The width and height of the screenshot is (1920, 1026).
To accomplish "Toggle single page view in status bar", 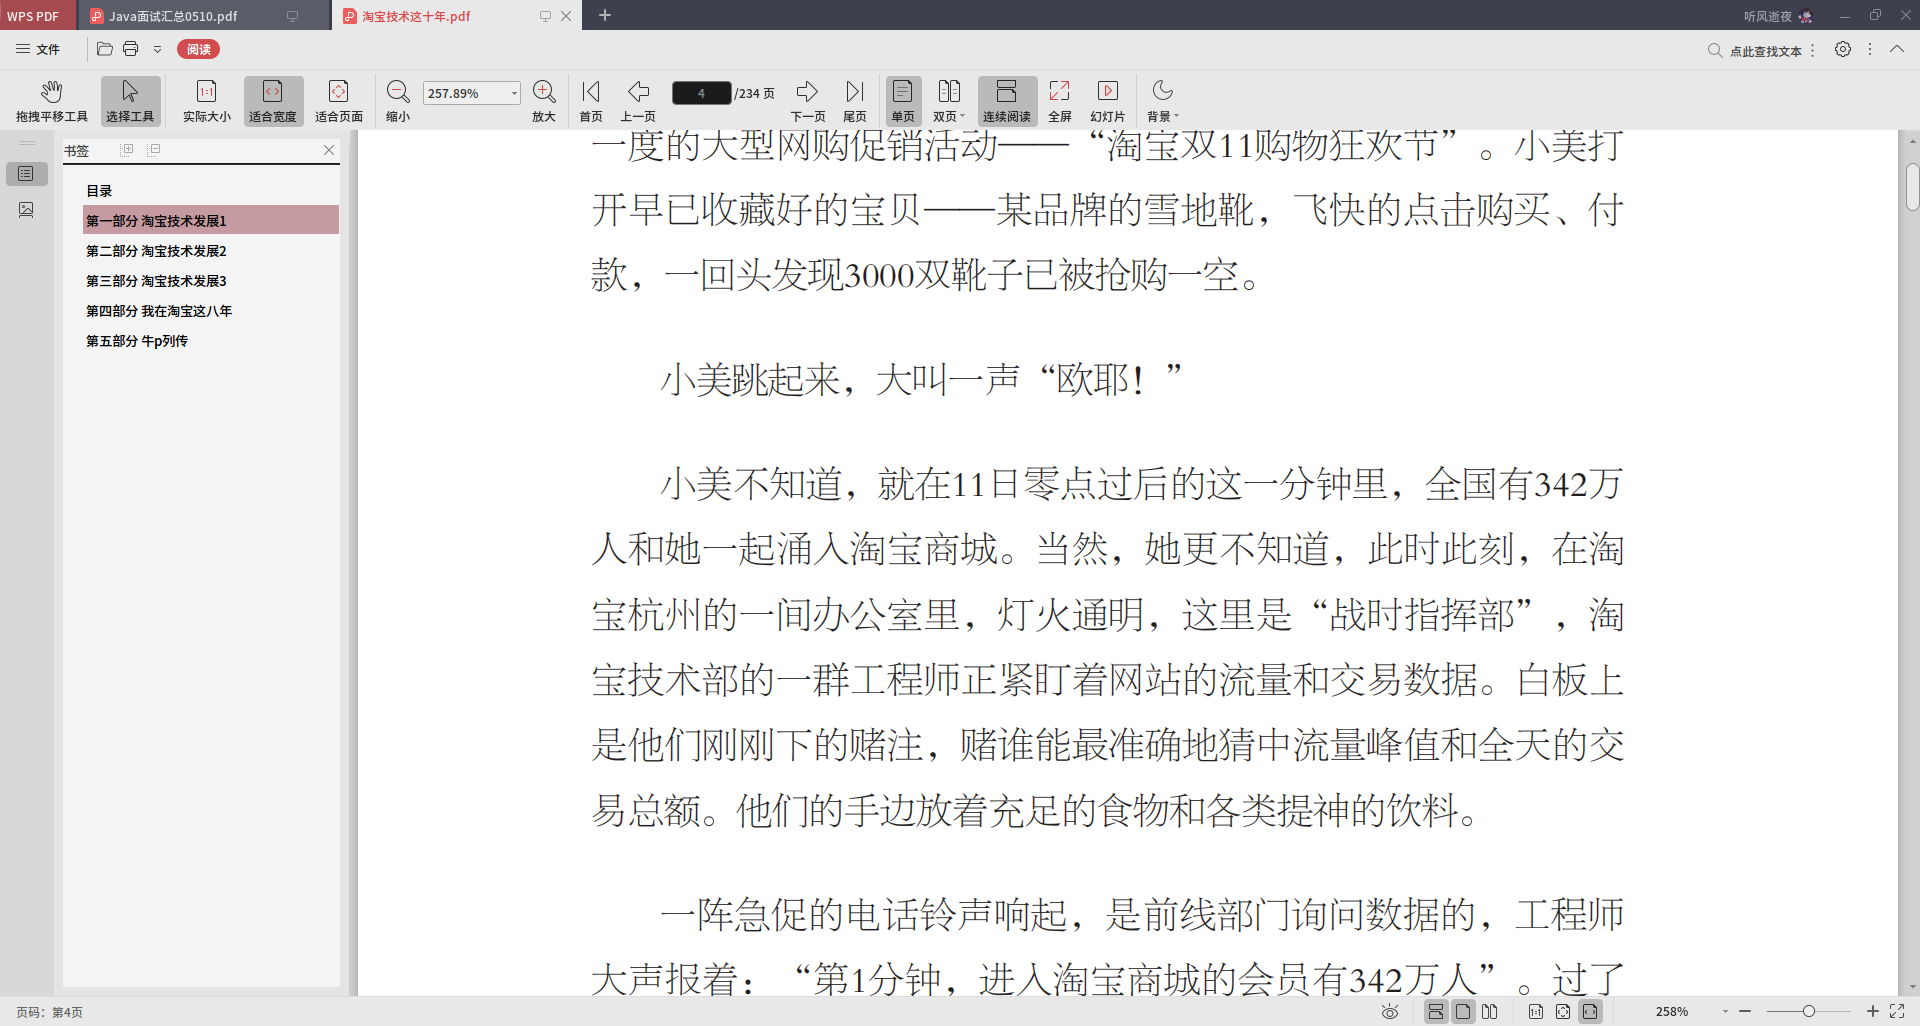I will [1463, 1012].
